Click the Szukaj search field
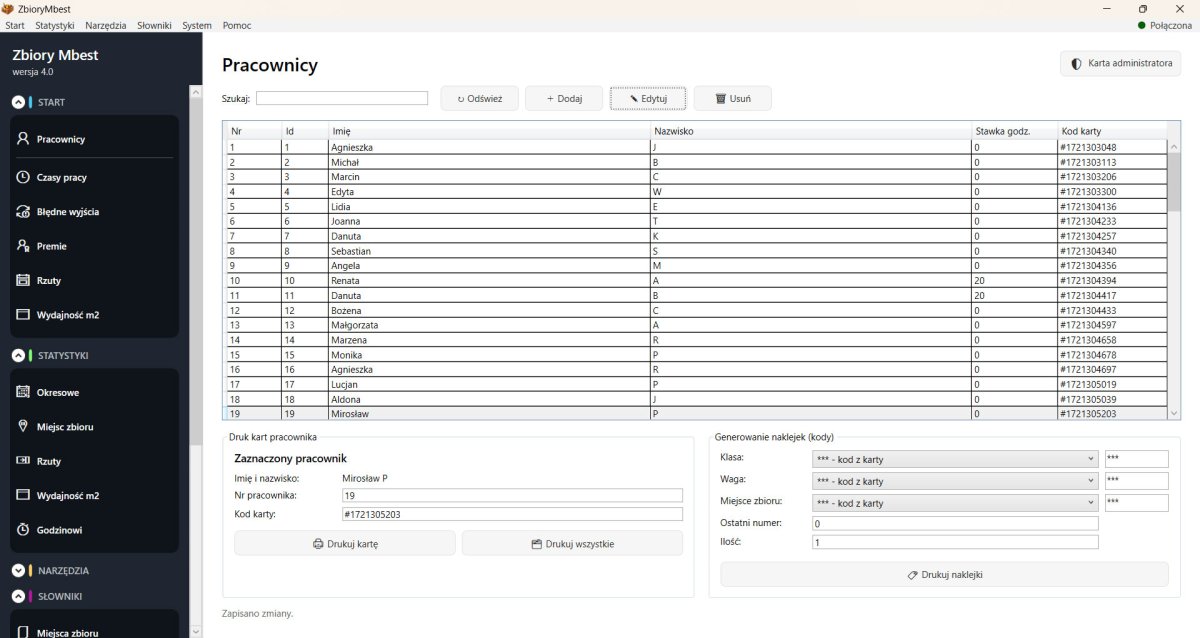This screenshot has height=638, width=1200. (342, 99)
